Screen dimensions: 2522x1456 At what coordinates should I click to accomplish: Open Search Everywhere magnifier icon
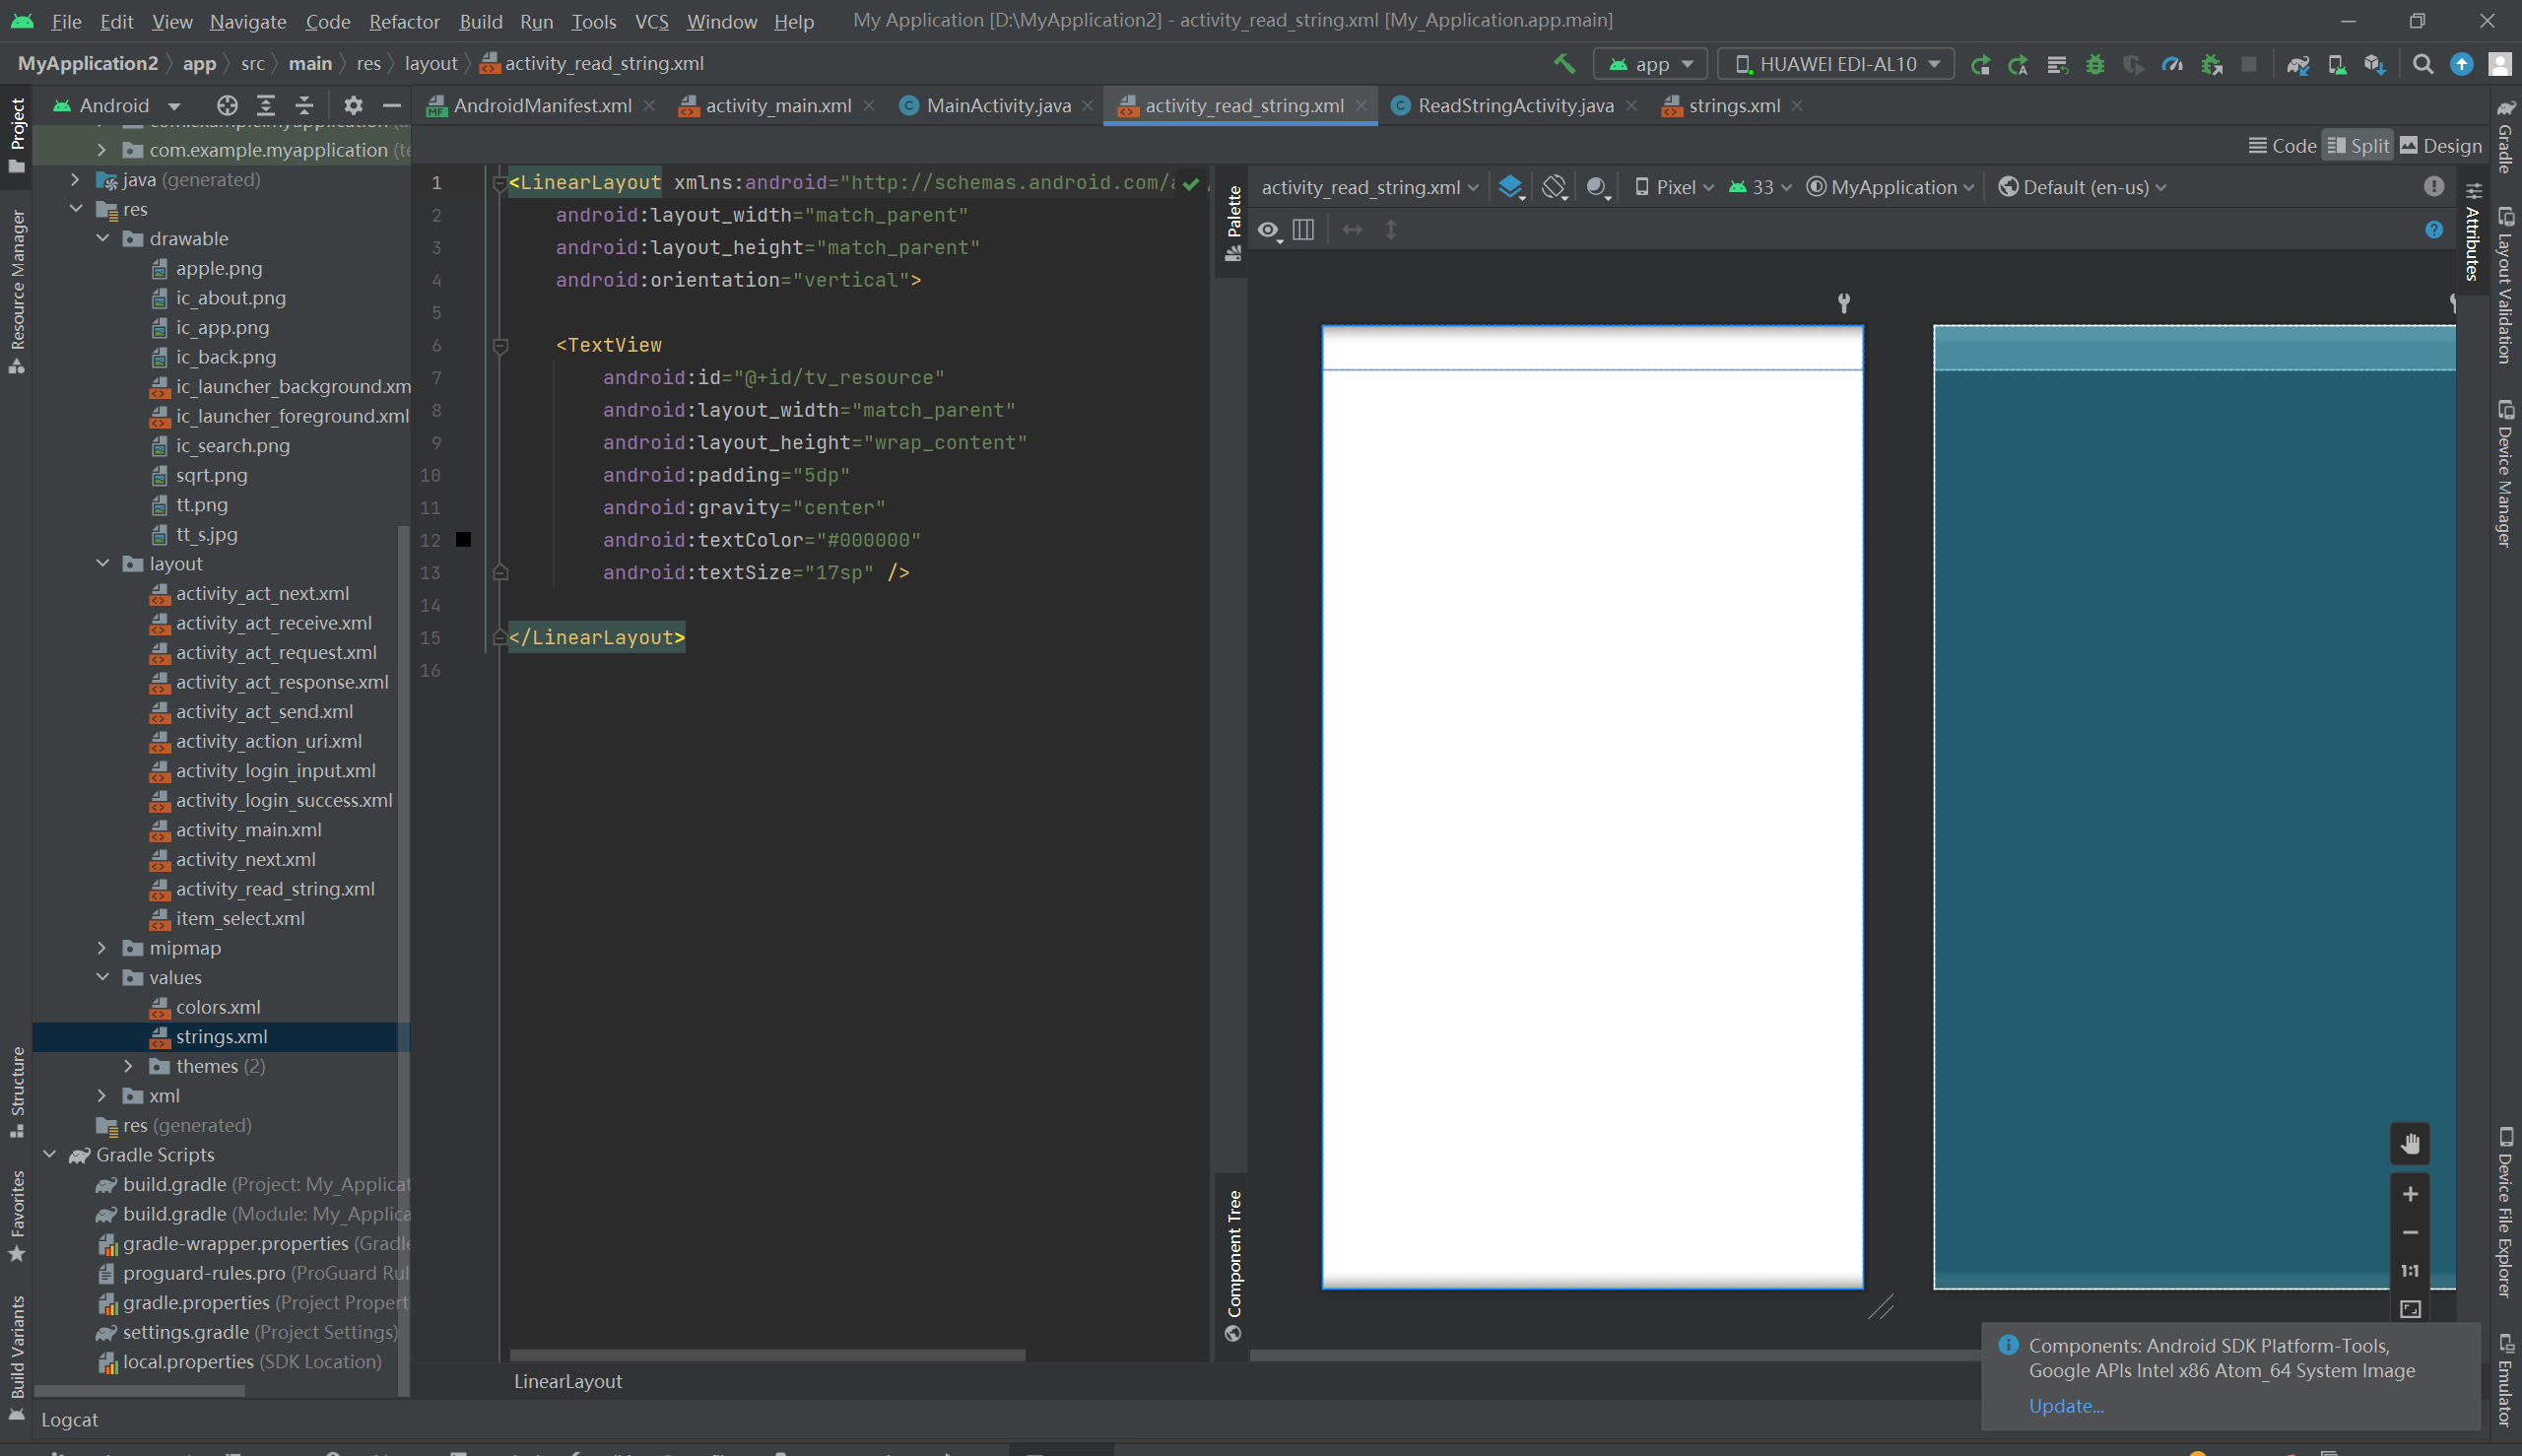(x=2422, y=64)
